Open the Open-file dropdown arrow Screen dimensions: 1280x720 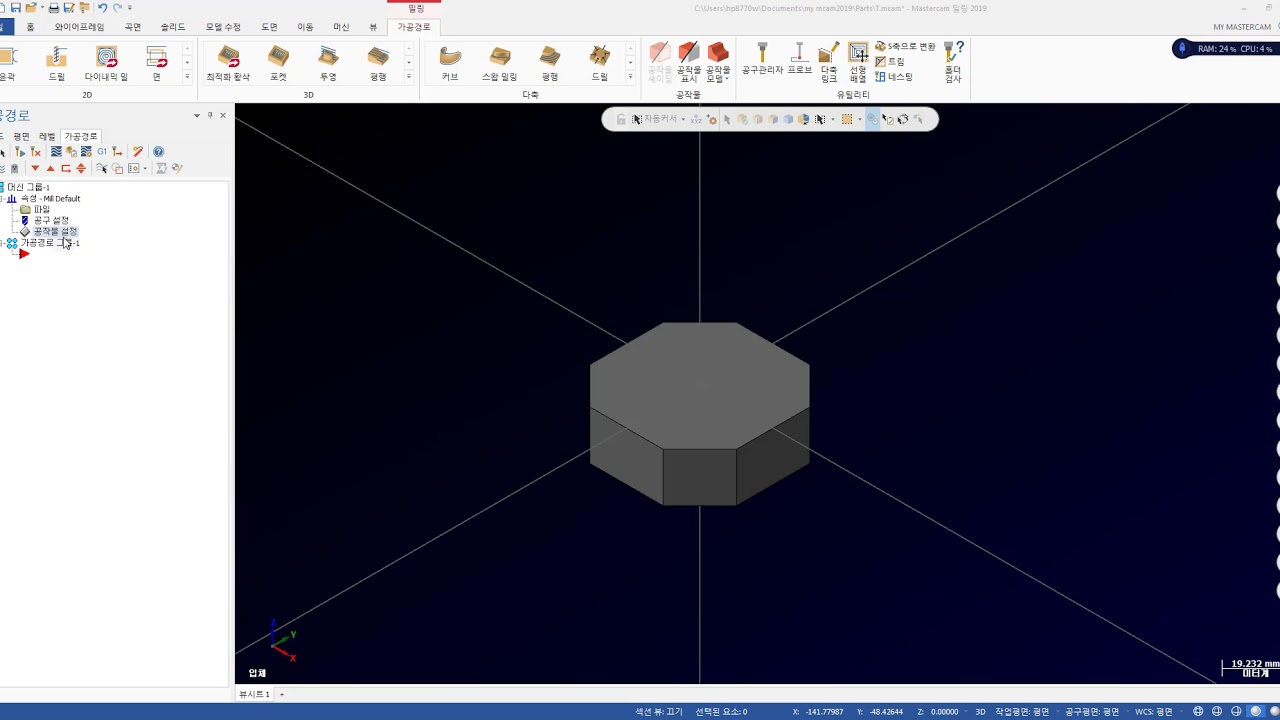pos(41,8)
